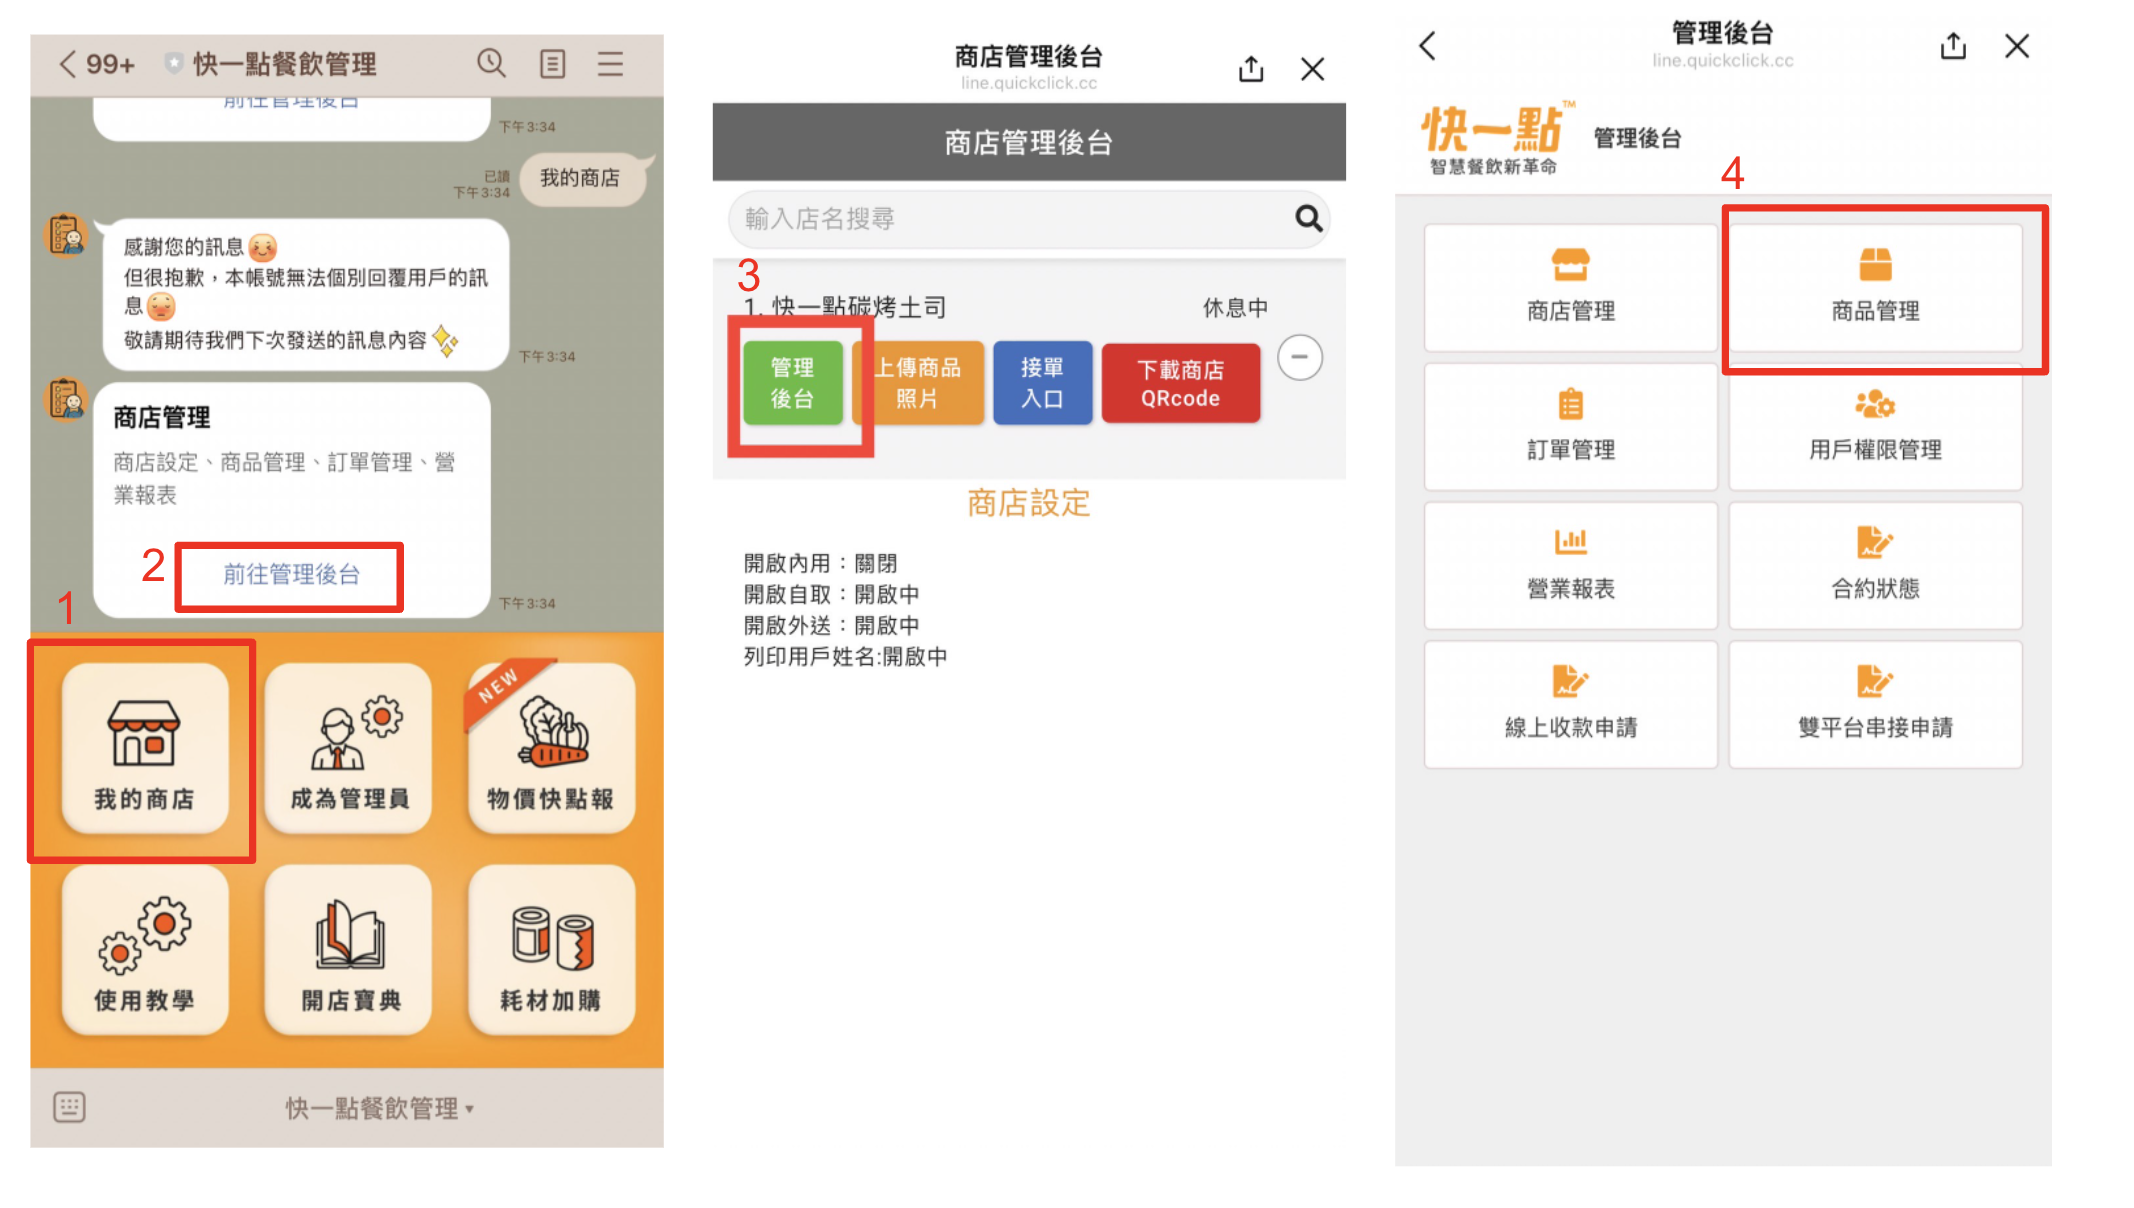This screenshot has height=1208, width=2134.
Task: Click the red 下載商店QRcode button
Action: [1181, 383]
